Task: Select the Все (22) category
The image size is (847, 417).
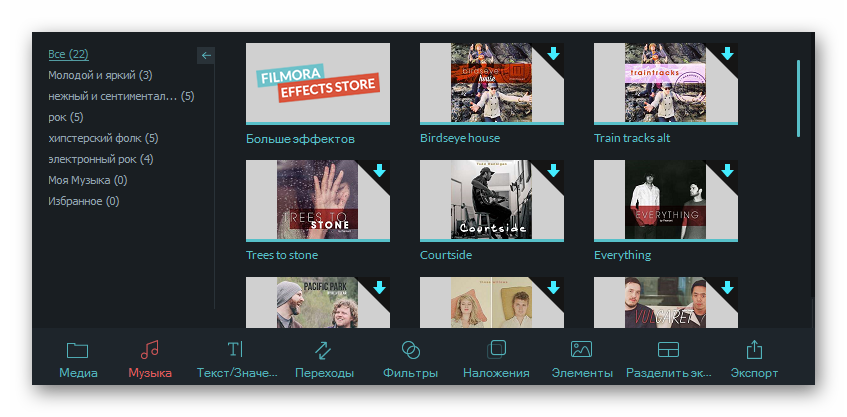Action: 69,54
